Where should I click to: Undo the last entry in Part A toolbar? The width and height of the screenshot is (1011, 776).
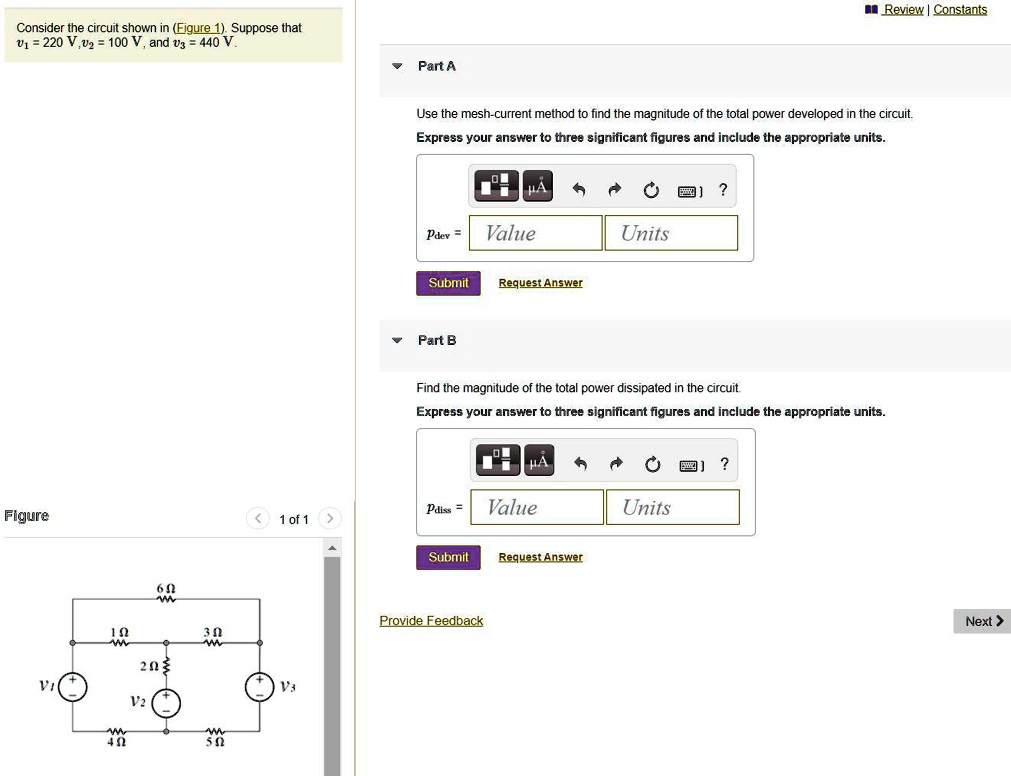(578, 187)
